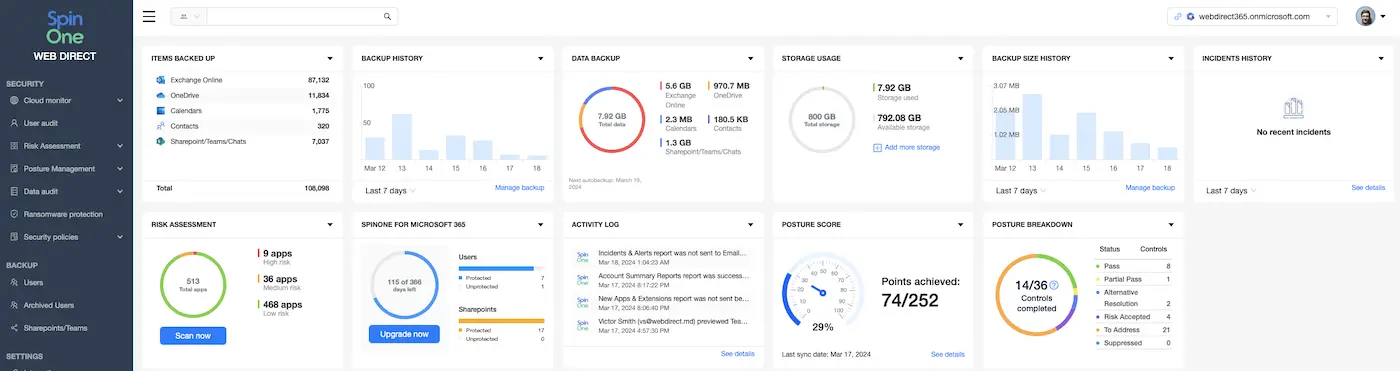Expand the Risk Assessment sidebar submenu

(119, 146)
